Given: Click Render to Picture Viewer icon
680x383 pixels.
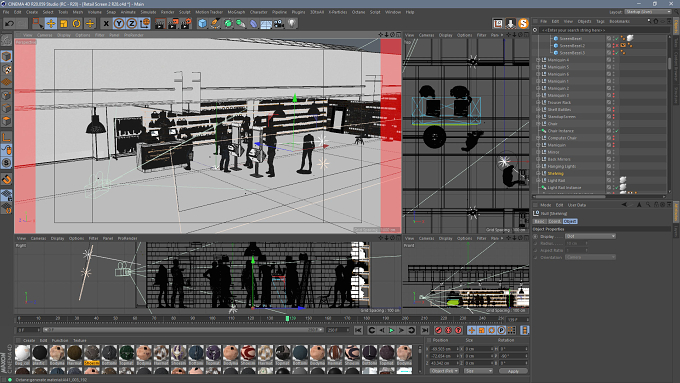Looking at the screenshot, I should click(x=173, y=23).
